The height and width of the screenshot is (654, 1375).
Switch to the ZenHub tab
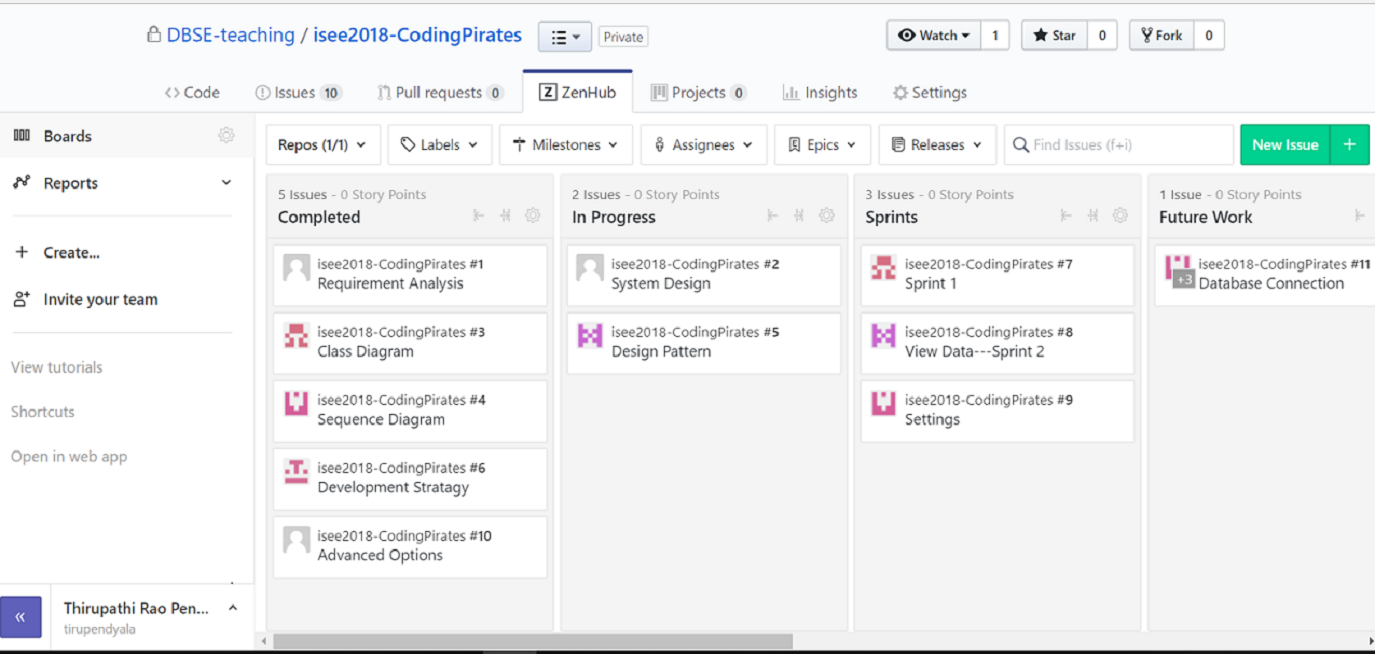click(x=577, y=92)
